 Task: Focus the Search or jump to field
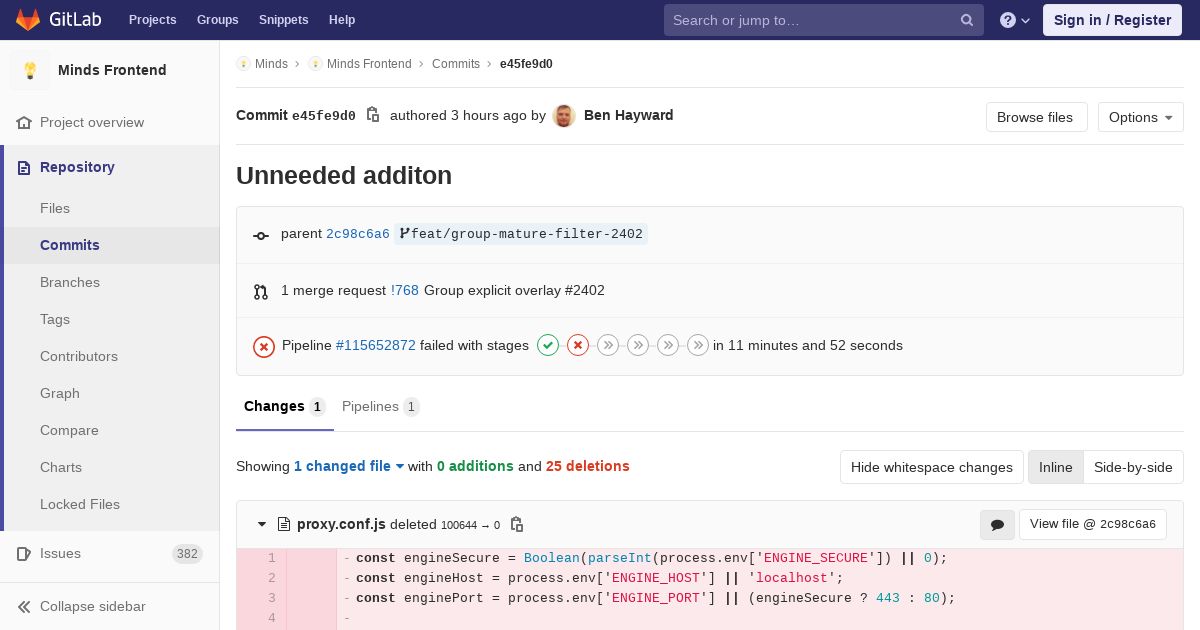point(824,20)
